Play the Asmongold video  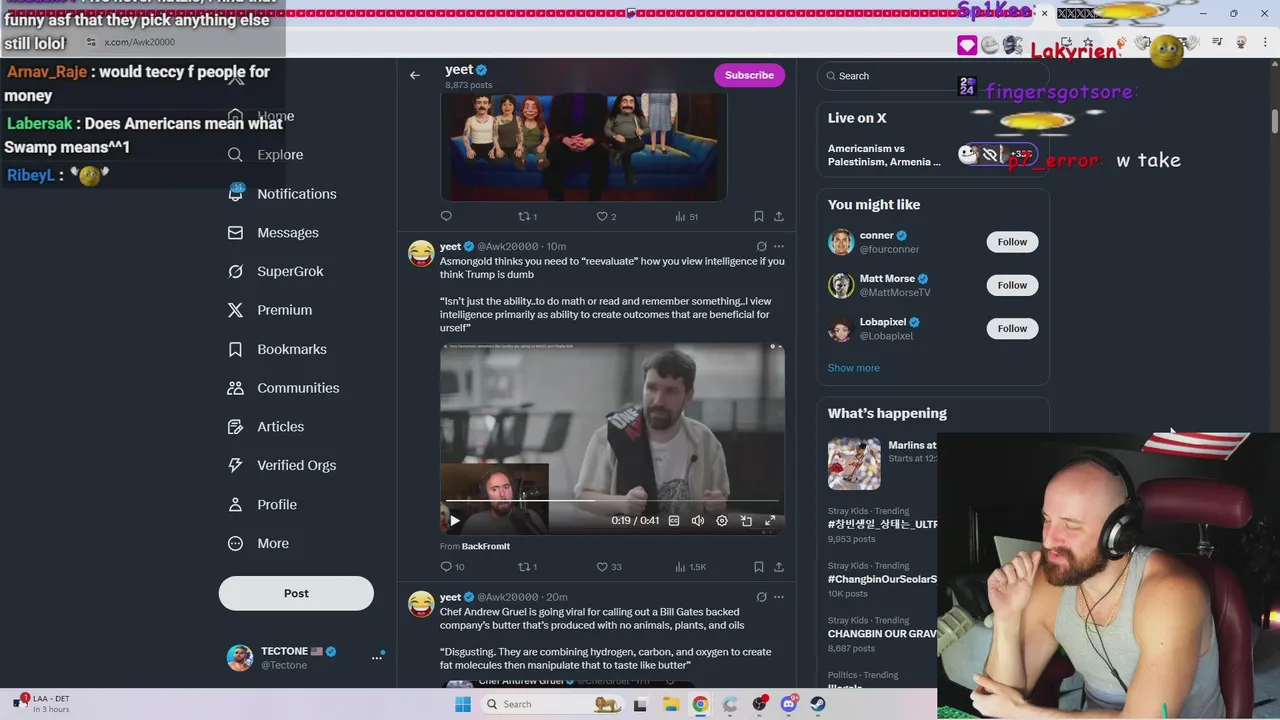(x=454, y=520)
